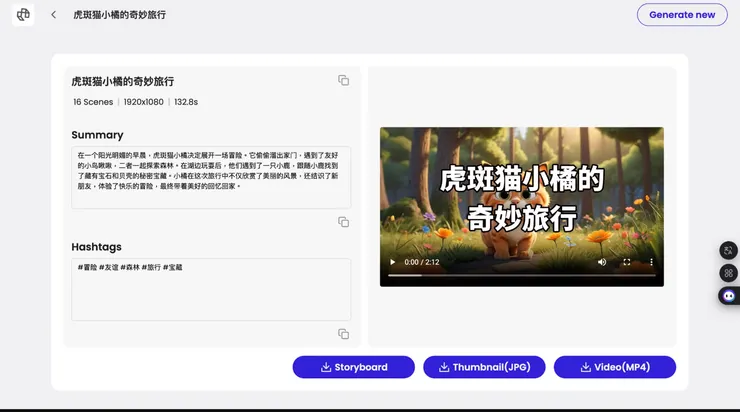
Task: Enter fullscreen mode on the video
Action: point(627,262)
